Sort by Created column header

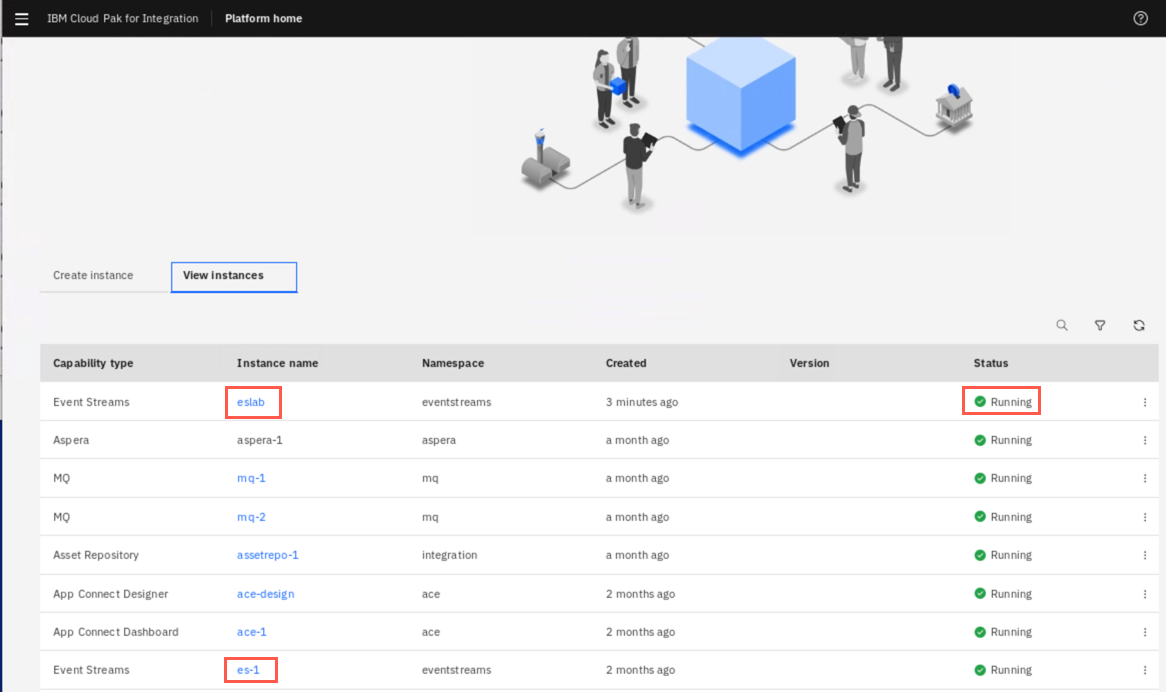point(626,363)
